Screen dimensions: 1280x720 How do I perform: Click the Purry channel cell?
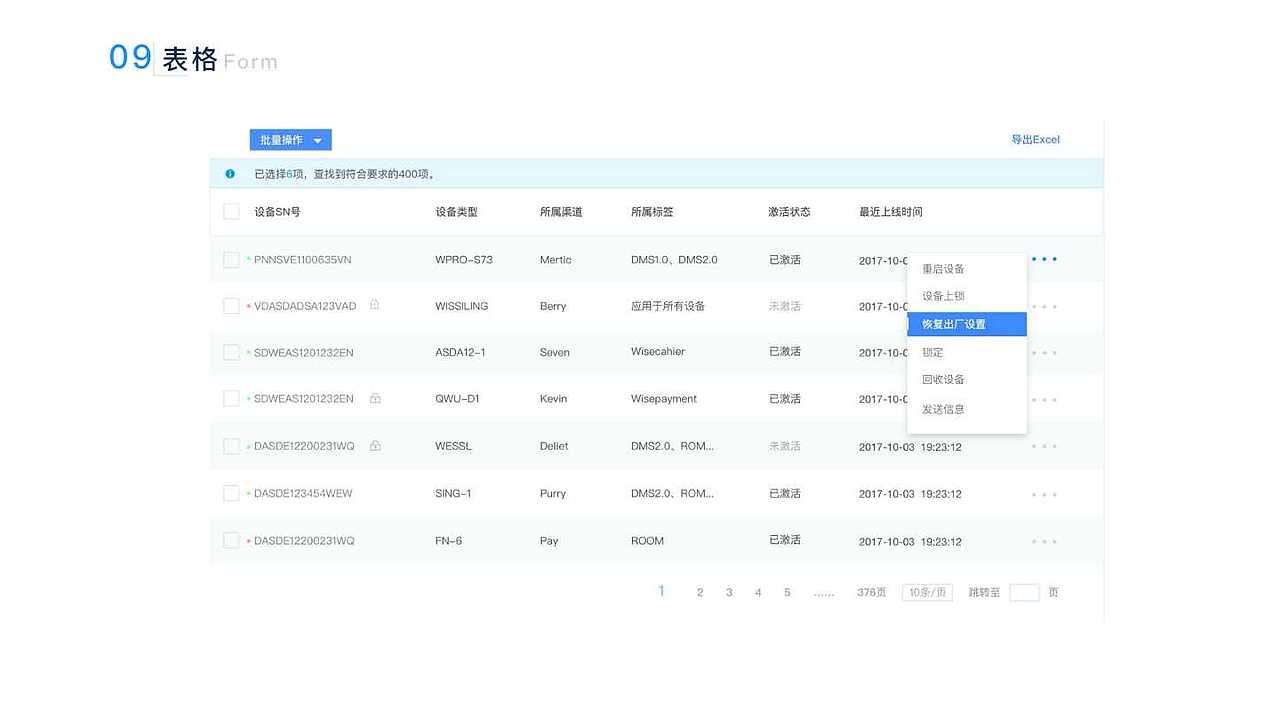pyautogui.click(x=553, y=494)
